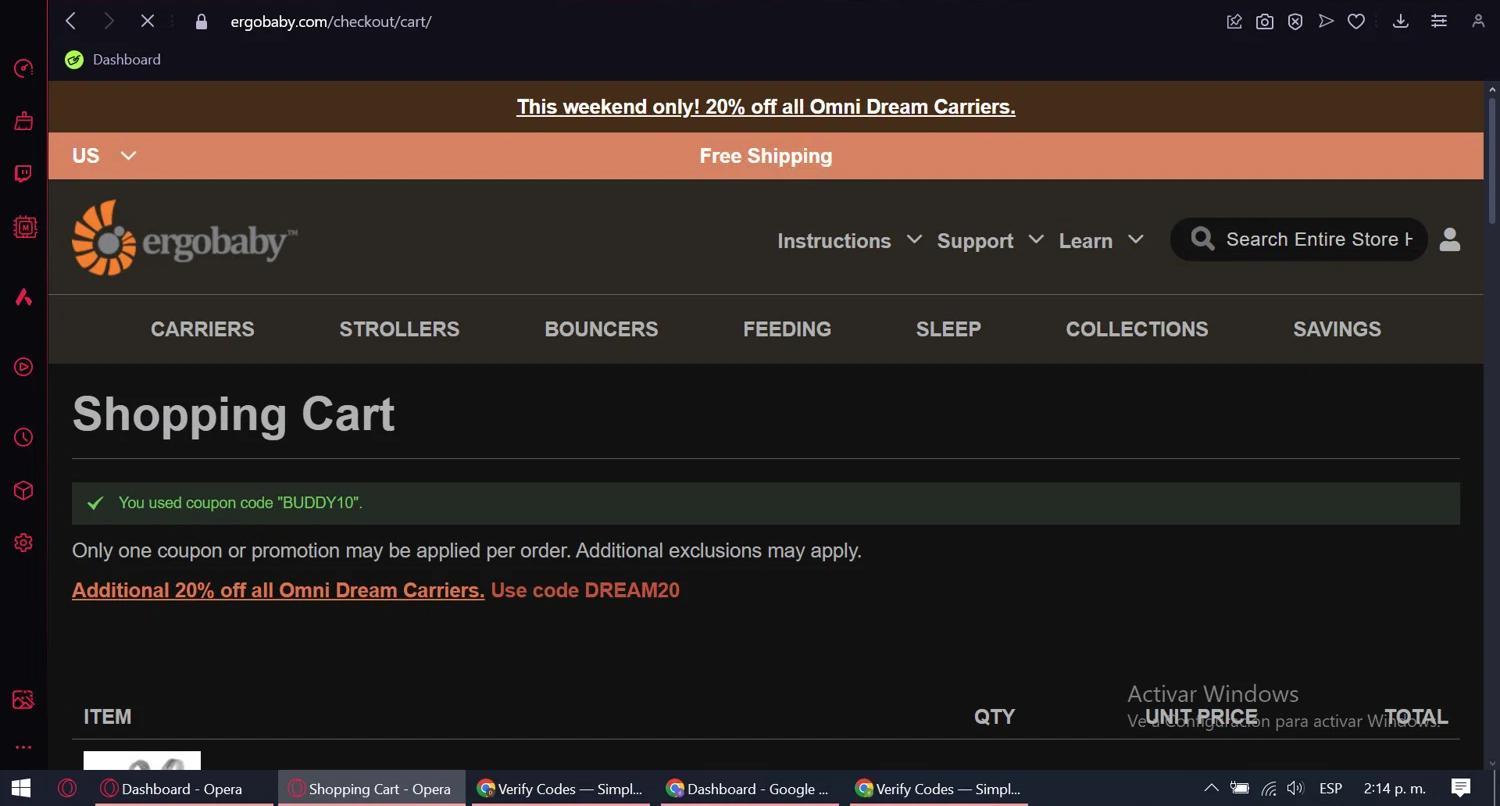Click the site security padlock icon
This screenshot has width=1500, height=806.
201,21
